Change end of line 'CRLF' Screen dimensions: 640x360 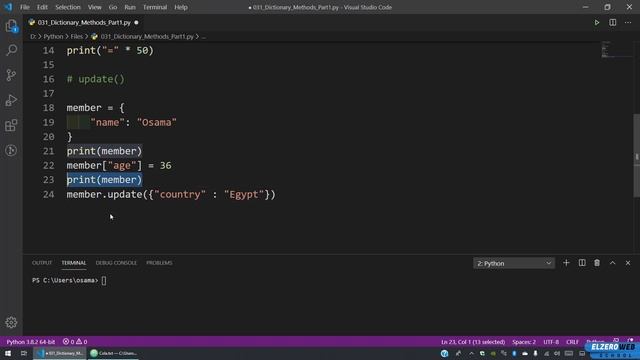pyautogui.click(x=572, y=342)
